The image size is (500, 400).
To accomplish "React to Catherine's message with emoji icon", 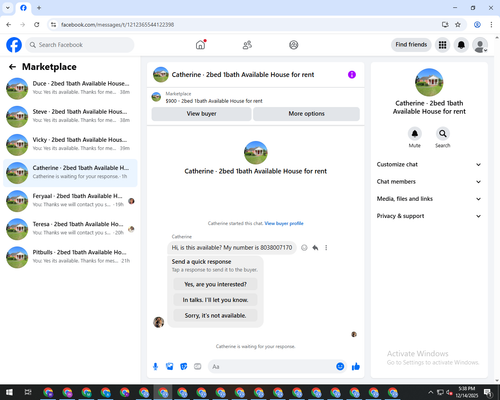I will click(304, 248).
